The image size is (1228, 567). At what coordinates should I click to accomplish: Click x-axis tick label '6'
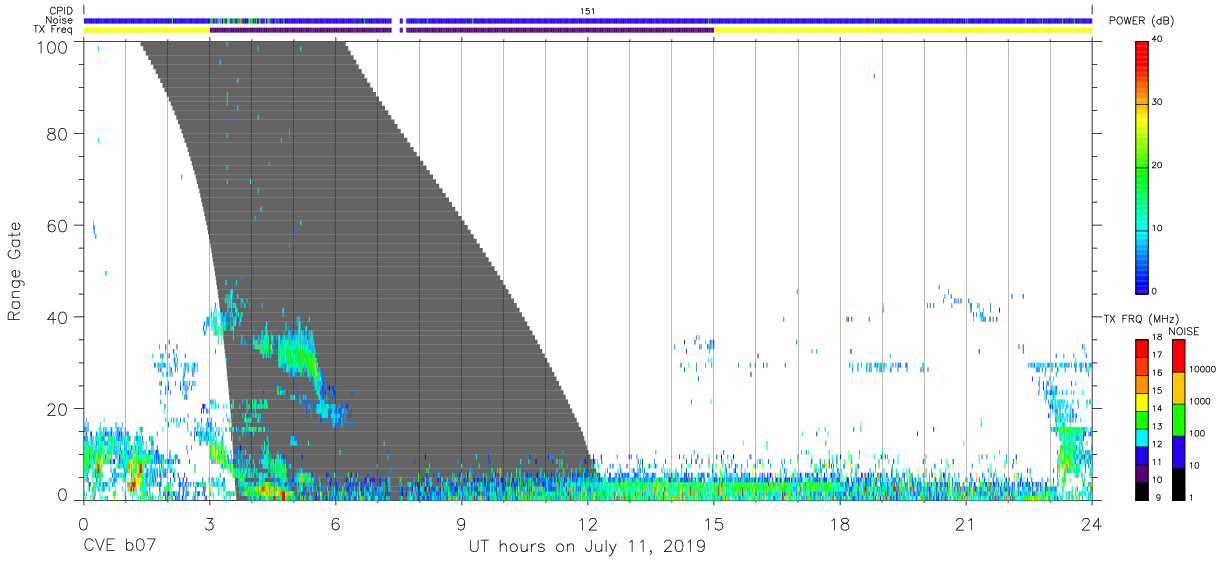(x=335, y=523)
